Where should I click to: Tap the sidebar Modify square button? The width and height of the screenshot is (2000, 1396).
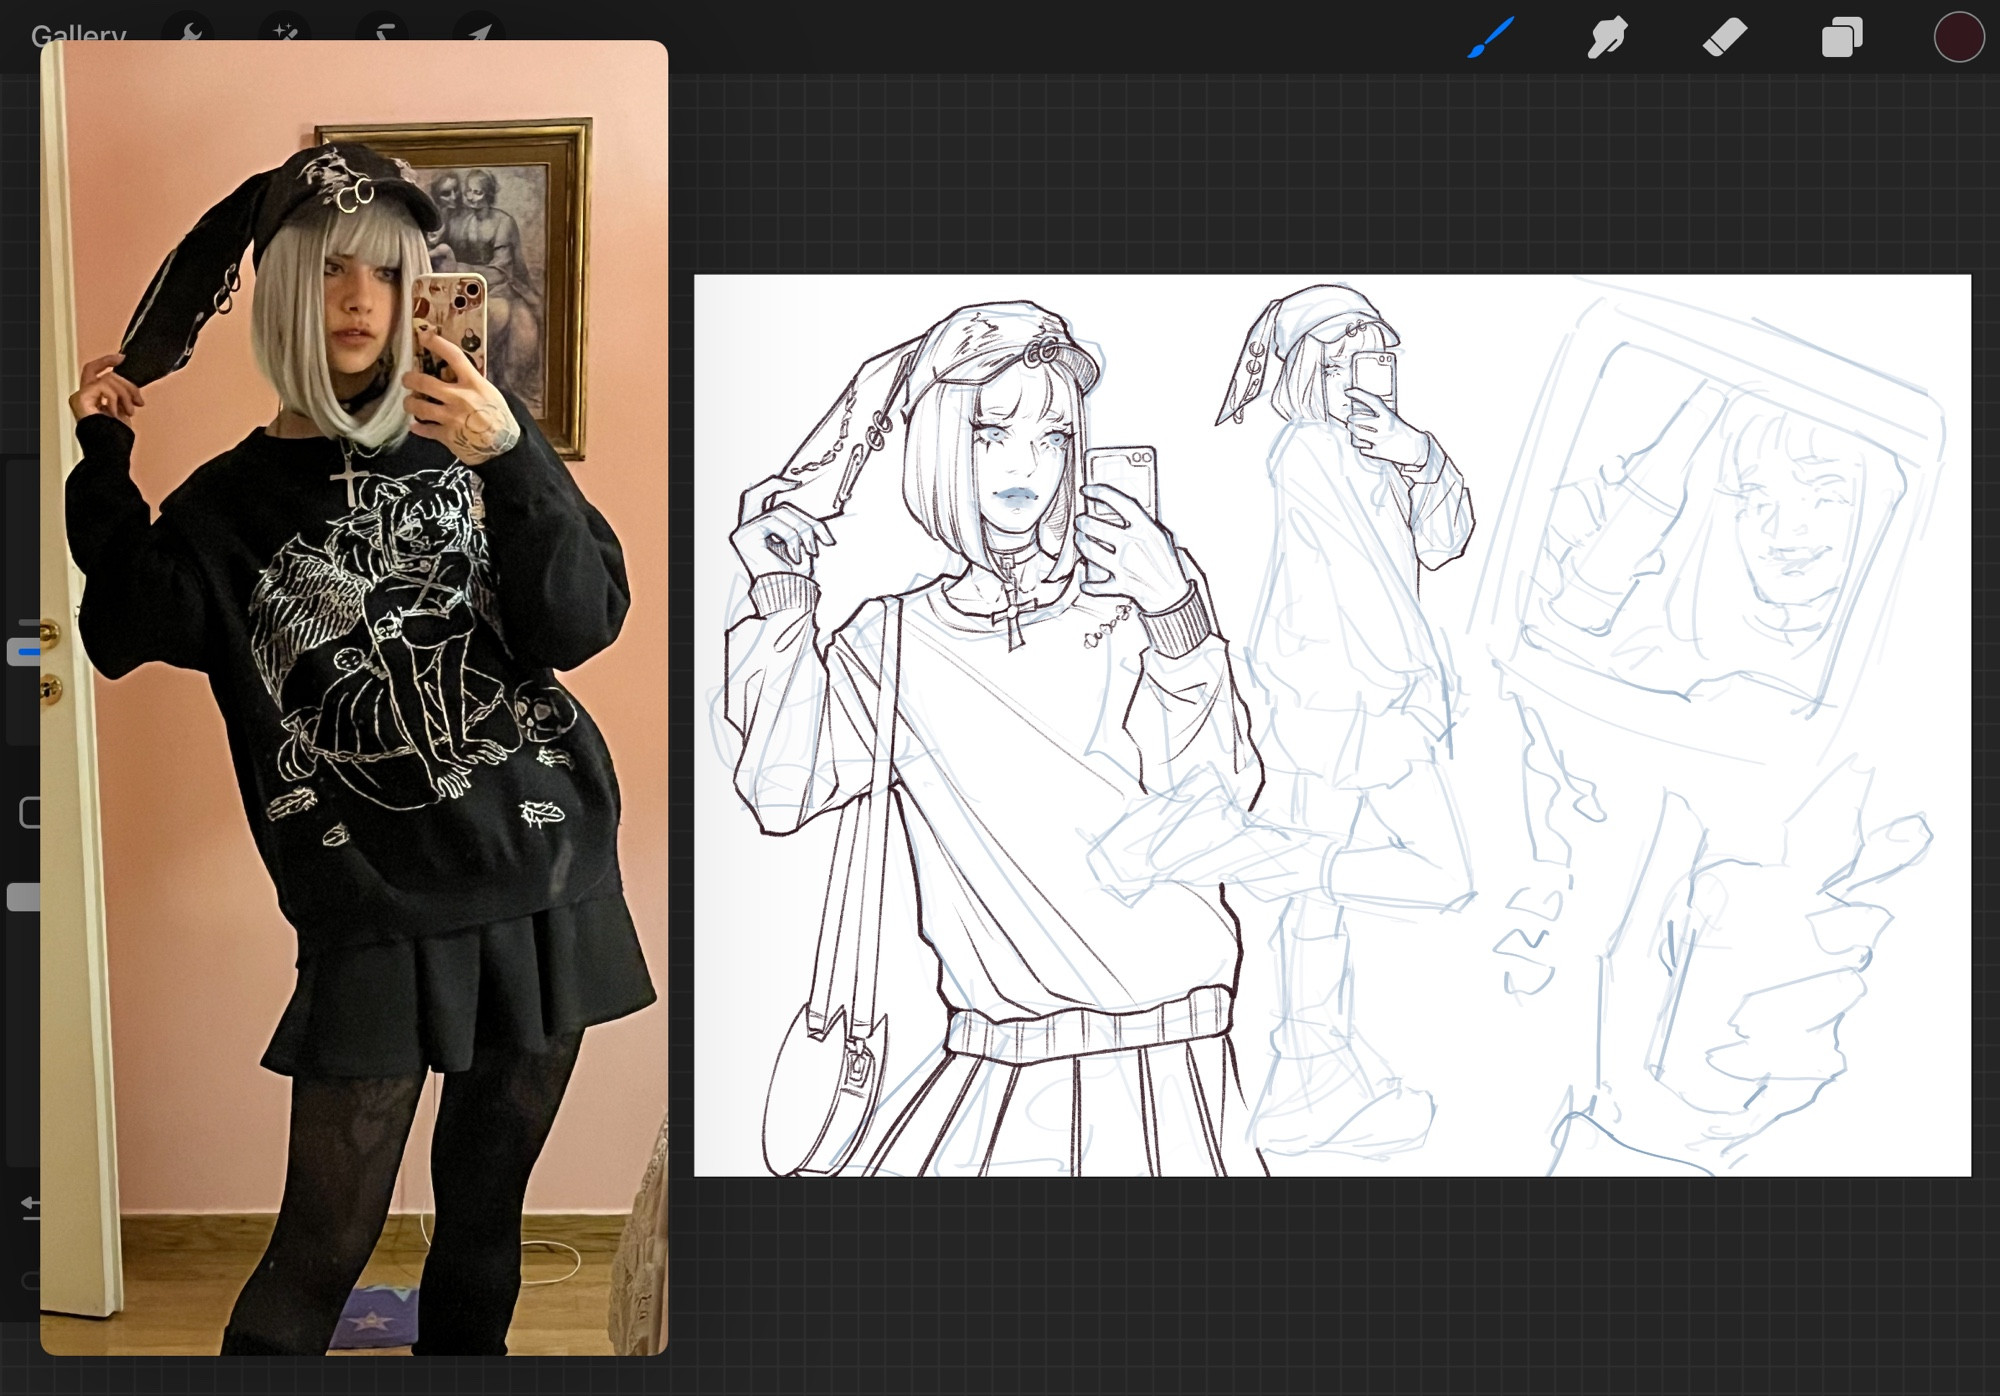click(30, 812)
